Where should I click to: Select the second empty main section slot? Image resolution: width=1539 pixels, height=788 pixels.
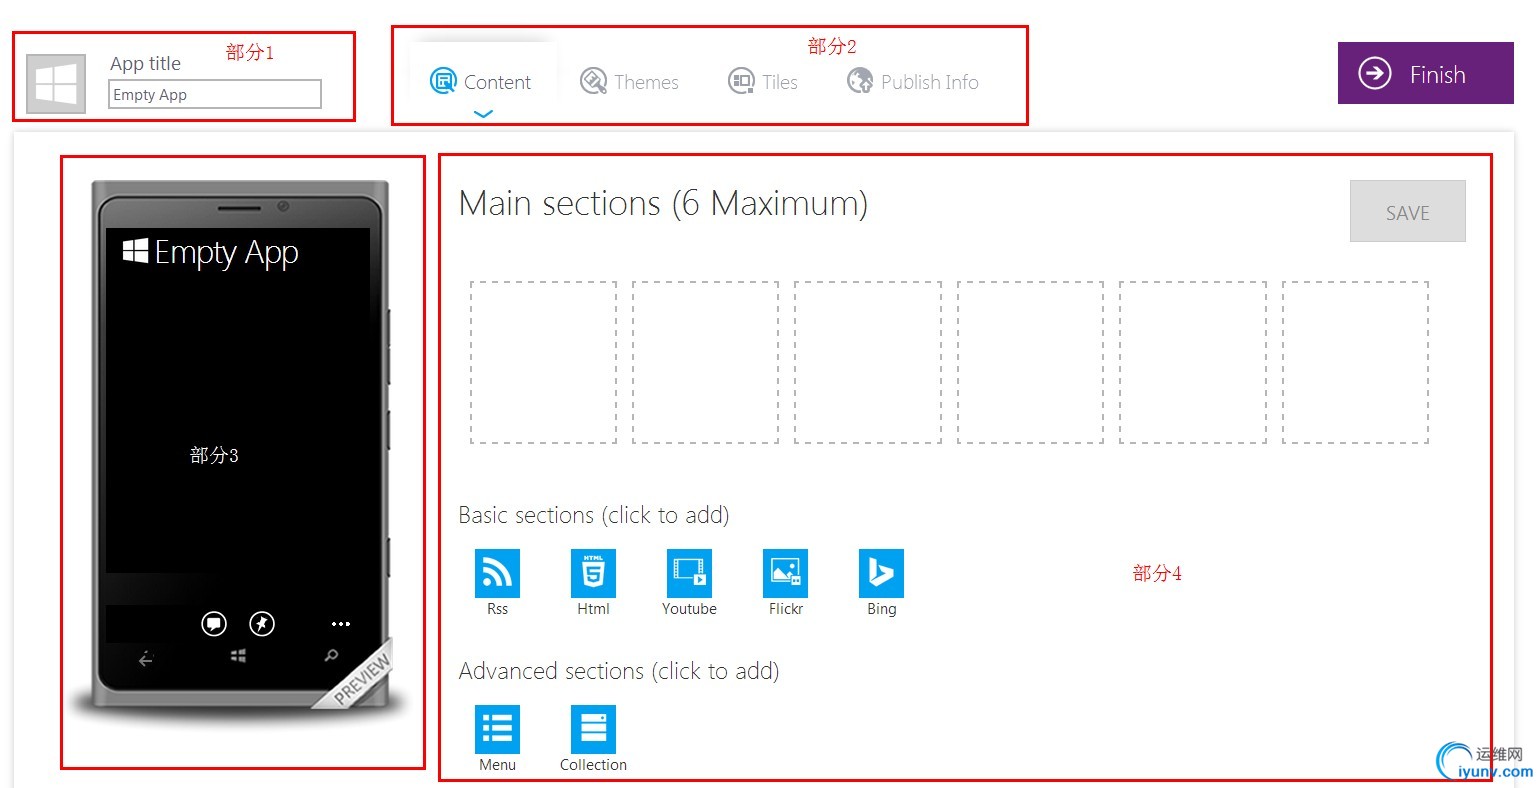coord(706,362)
